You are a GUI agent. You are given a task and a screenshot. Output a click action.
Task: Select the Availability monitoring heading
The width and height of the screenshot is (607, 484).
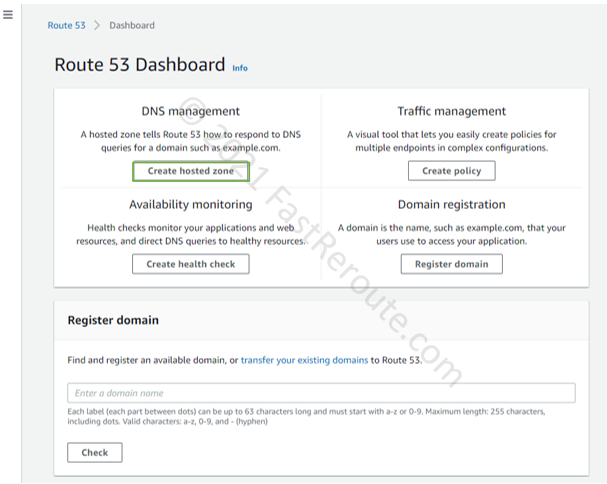coord(190,204)
